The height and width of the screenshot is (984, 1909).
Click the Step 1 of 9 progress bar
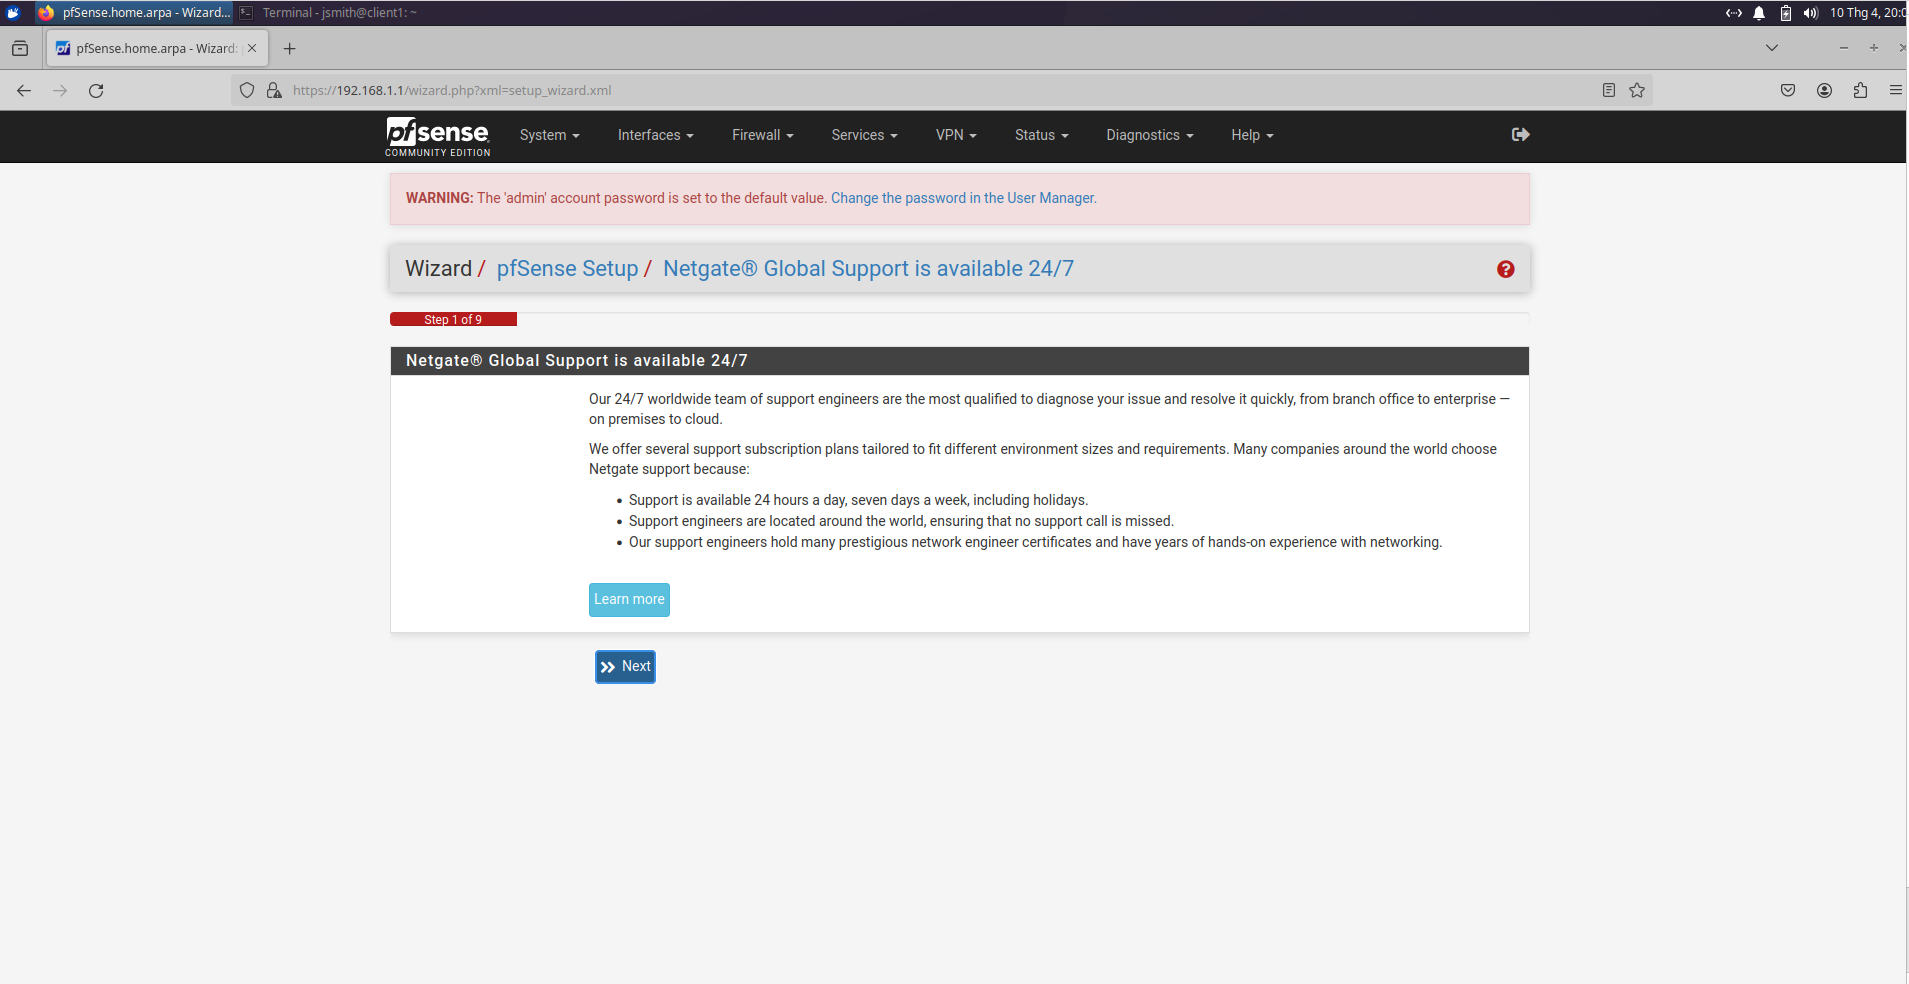click(x=453, y=320)
